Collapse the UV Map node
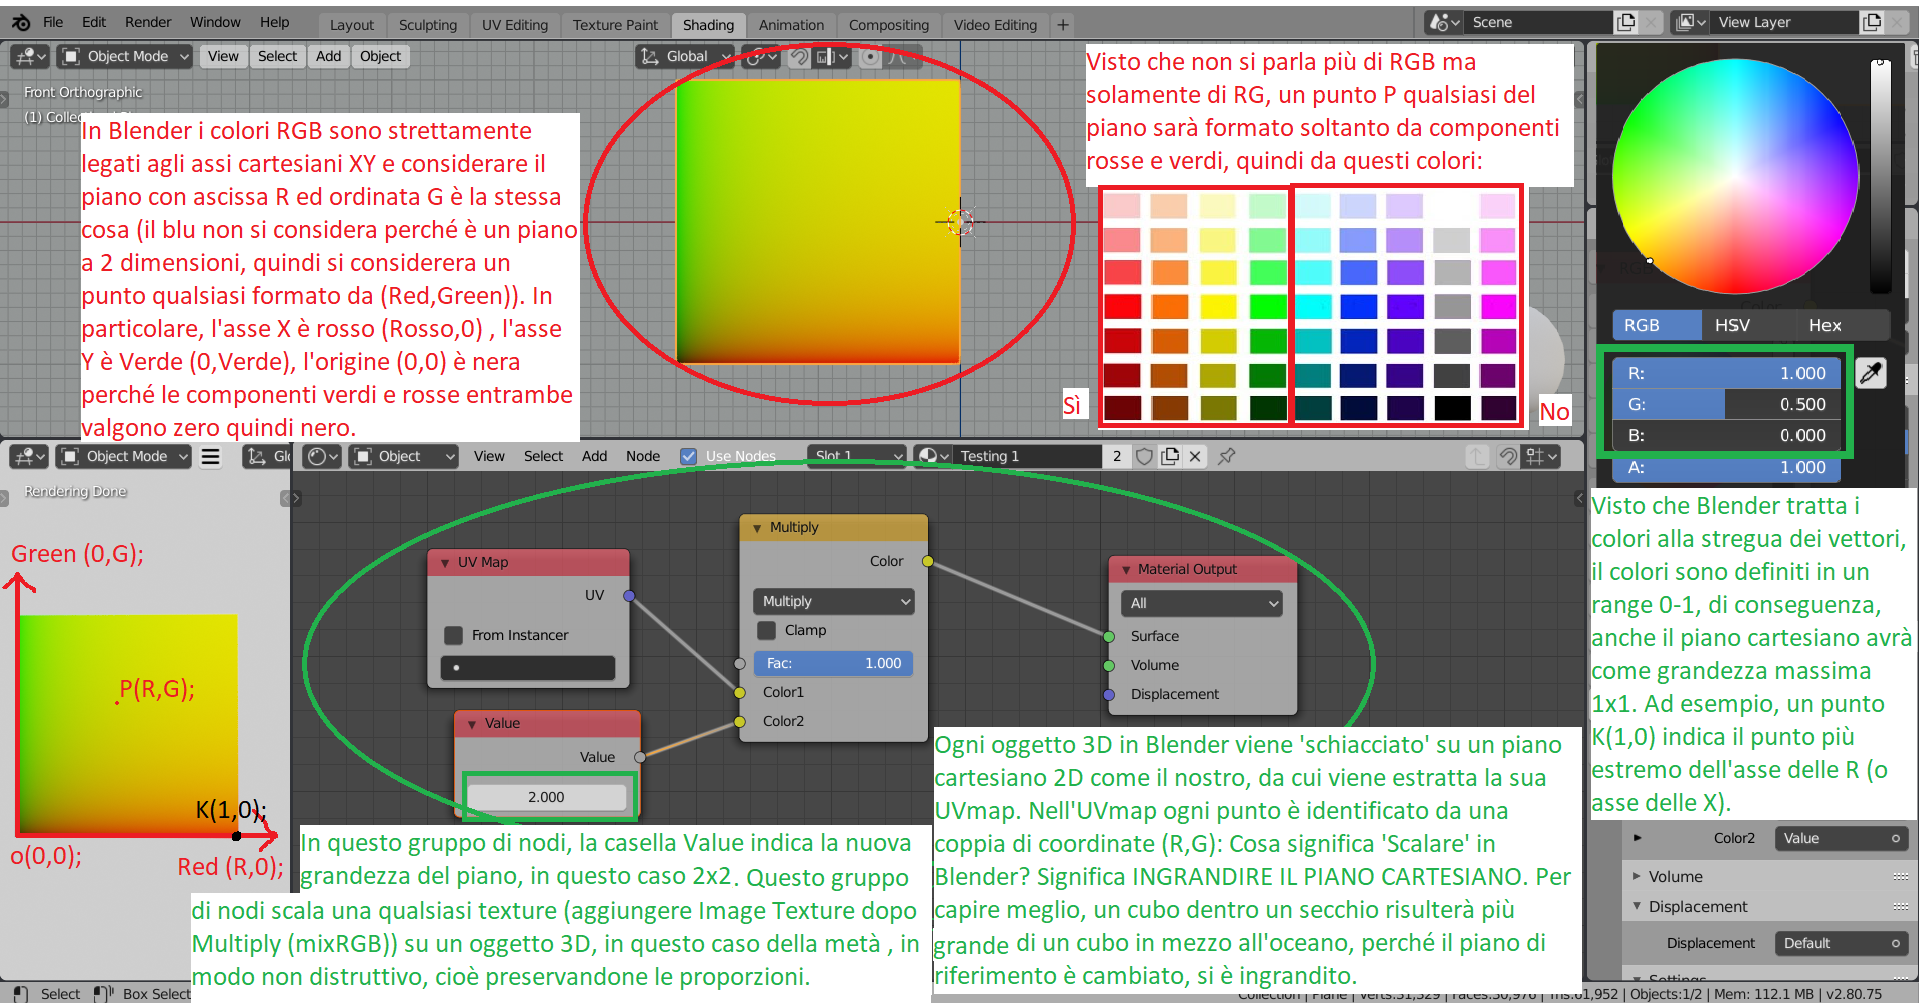The image size is (1919, 1003). 445,563
